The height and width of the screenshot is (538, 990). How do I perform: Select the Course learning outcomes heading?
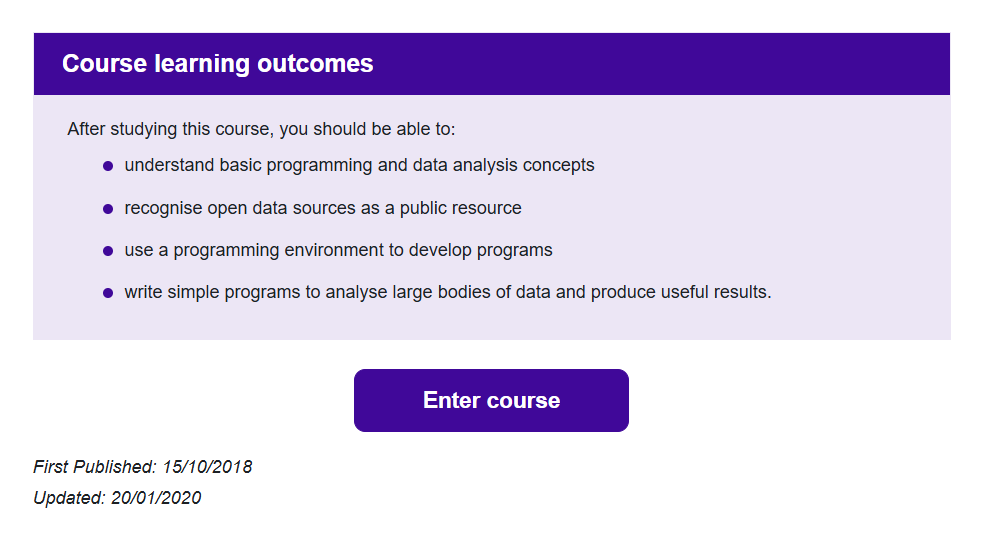click(218, 64)
